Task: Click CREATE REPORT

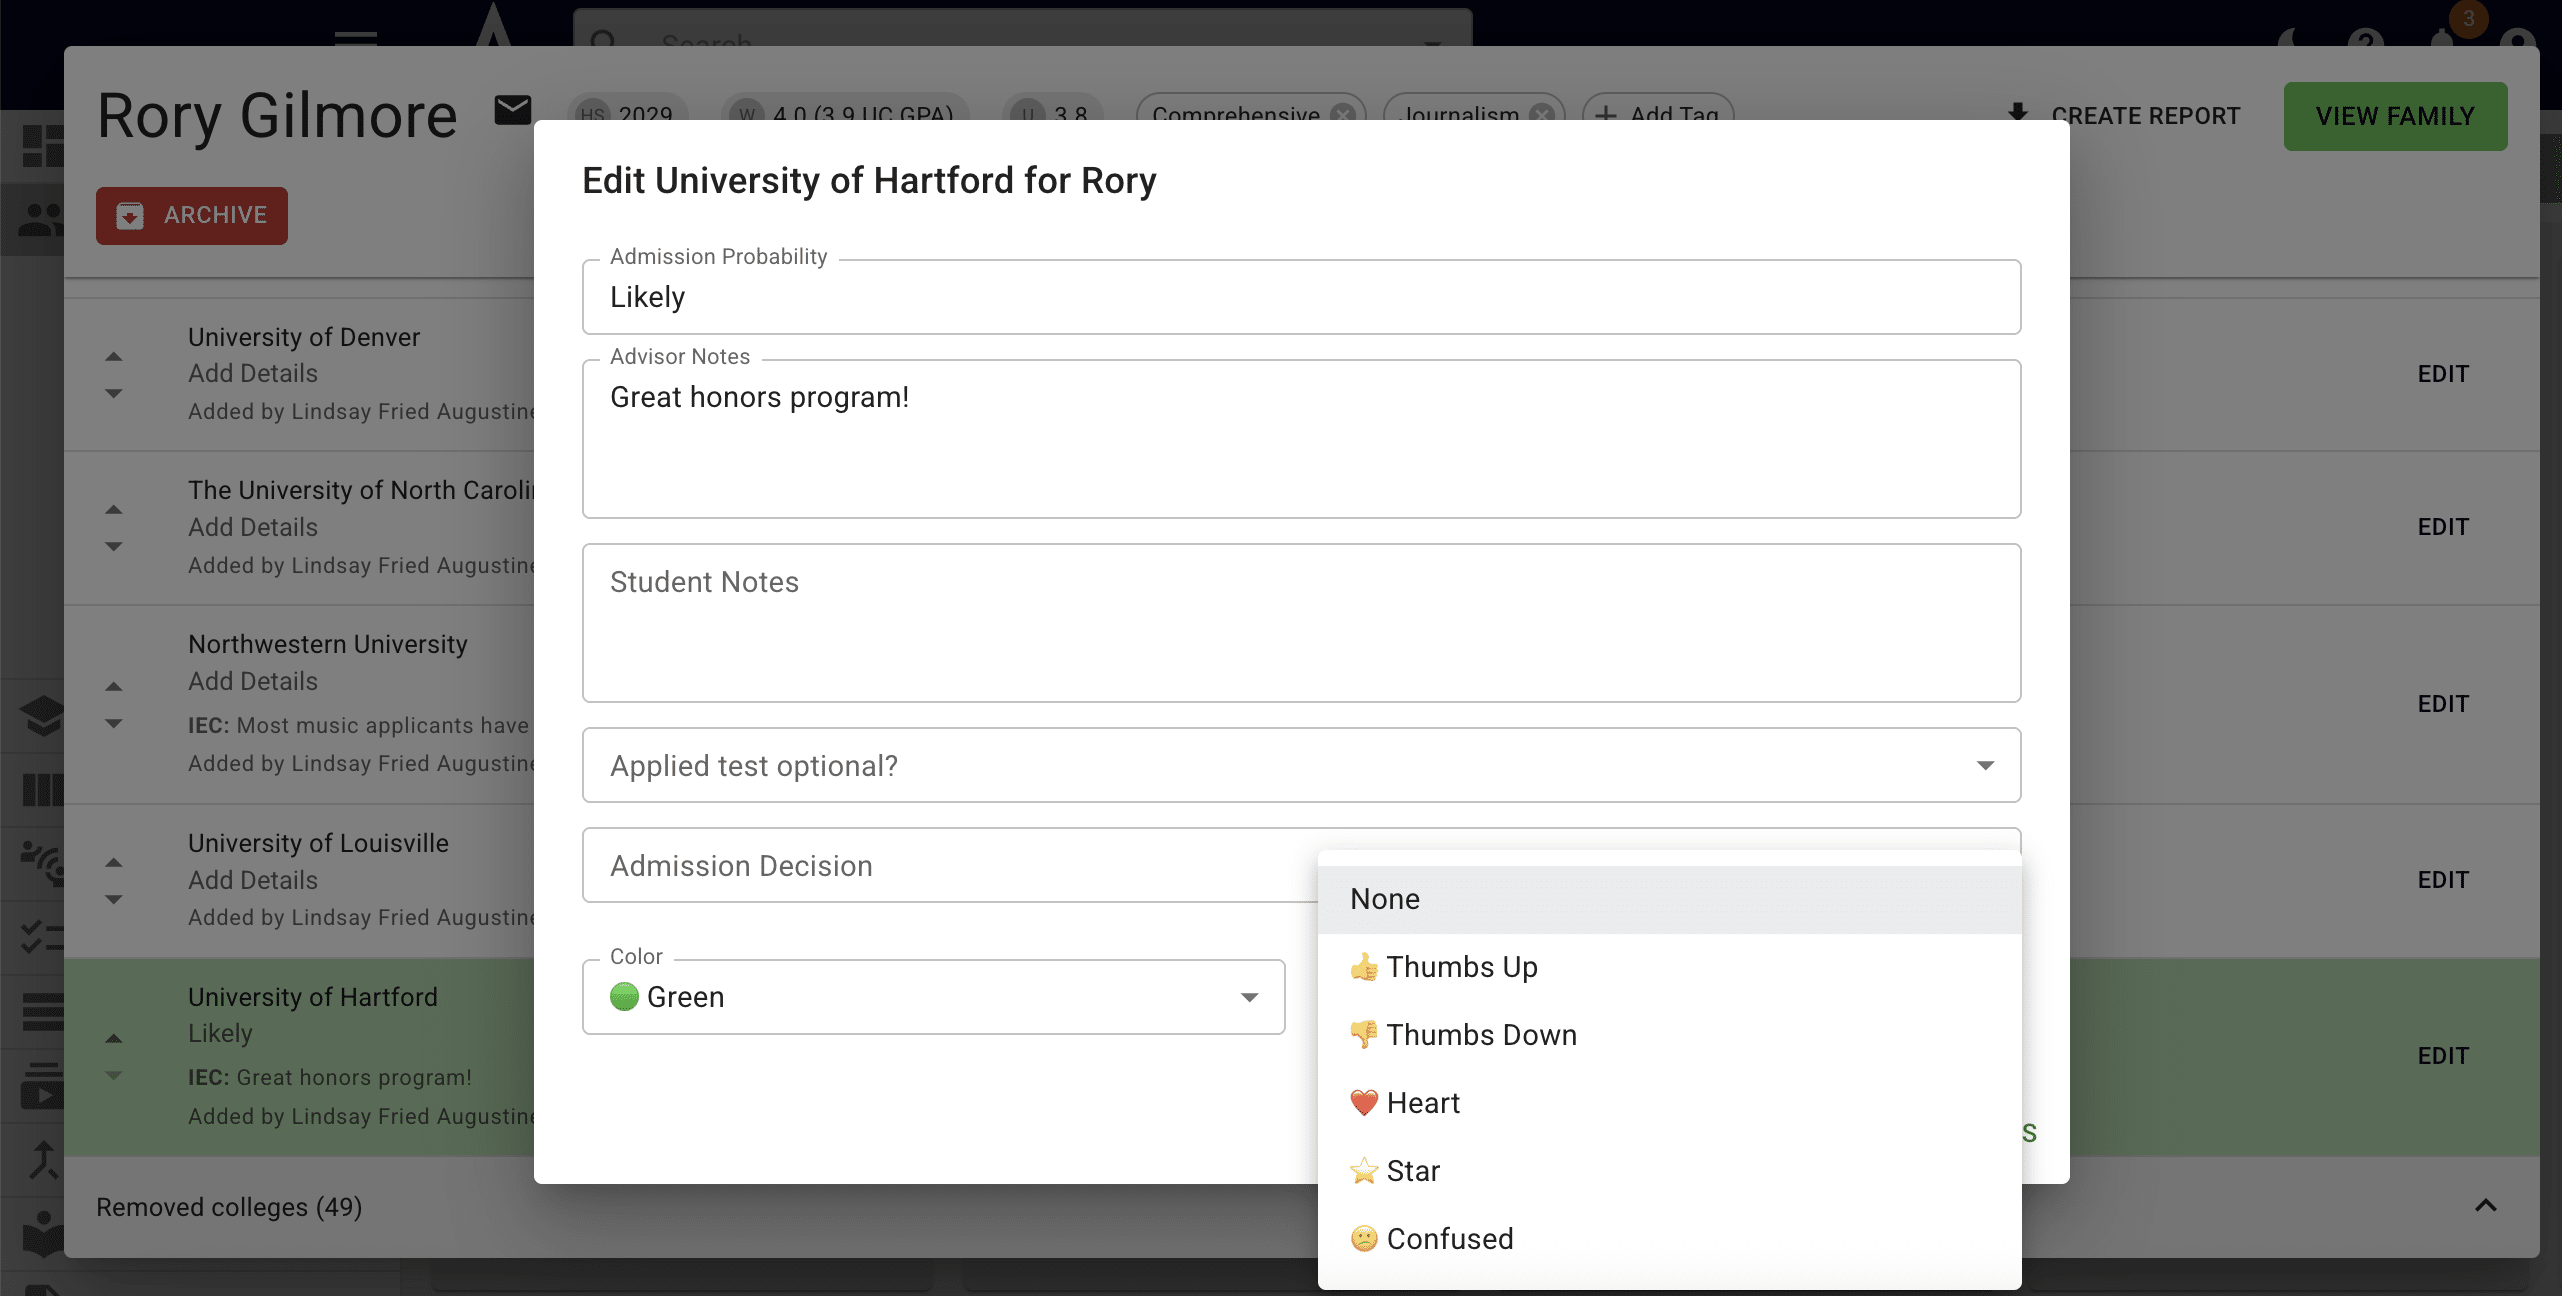Action: coord(2145,116)
